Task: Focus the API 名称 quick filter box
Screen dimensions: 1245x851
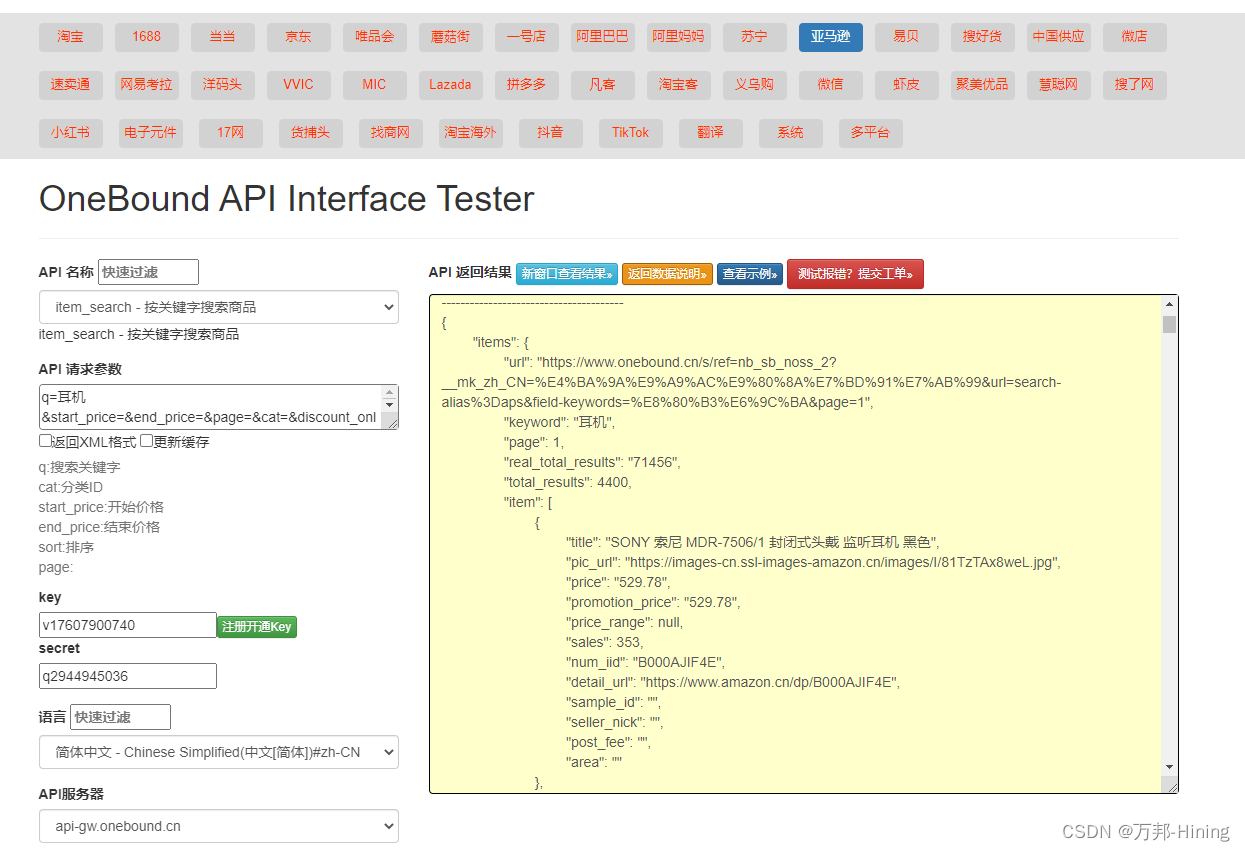Action: [148, 272]
